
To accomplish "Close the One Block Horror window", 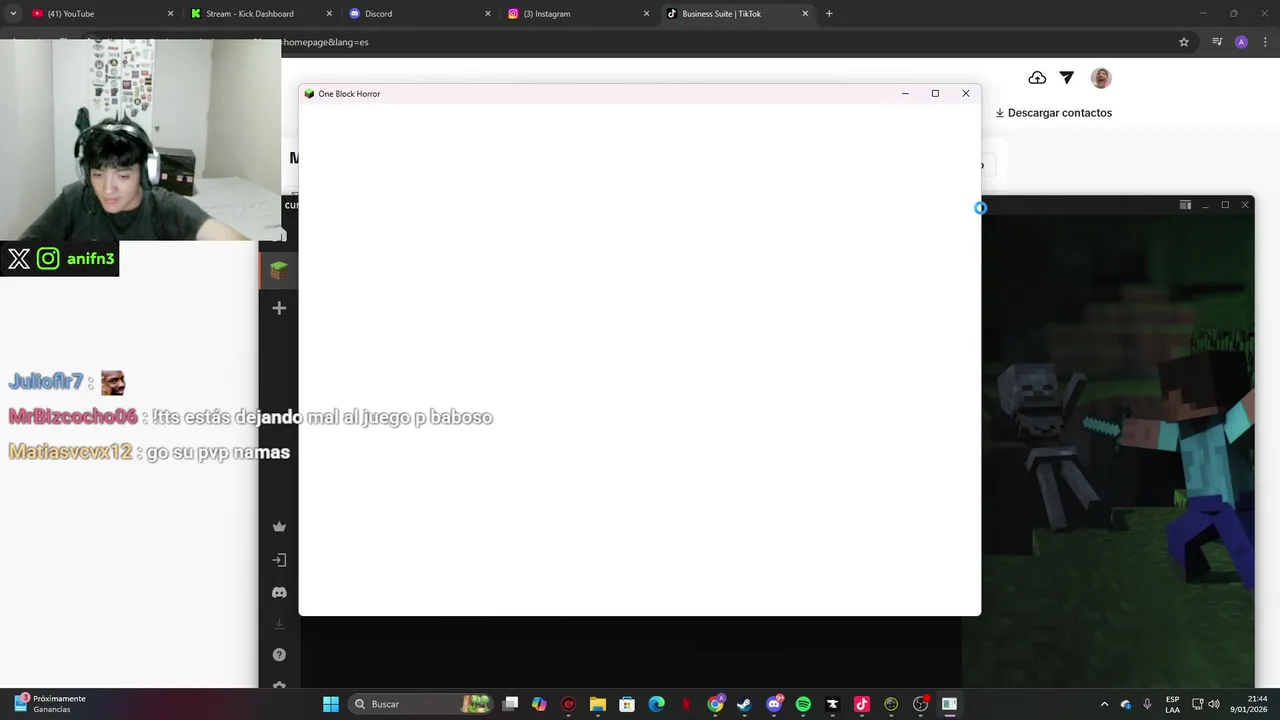I will (966, 93).
